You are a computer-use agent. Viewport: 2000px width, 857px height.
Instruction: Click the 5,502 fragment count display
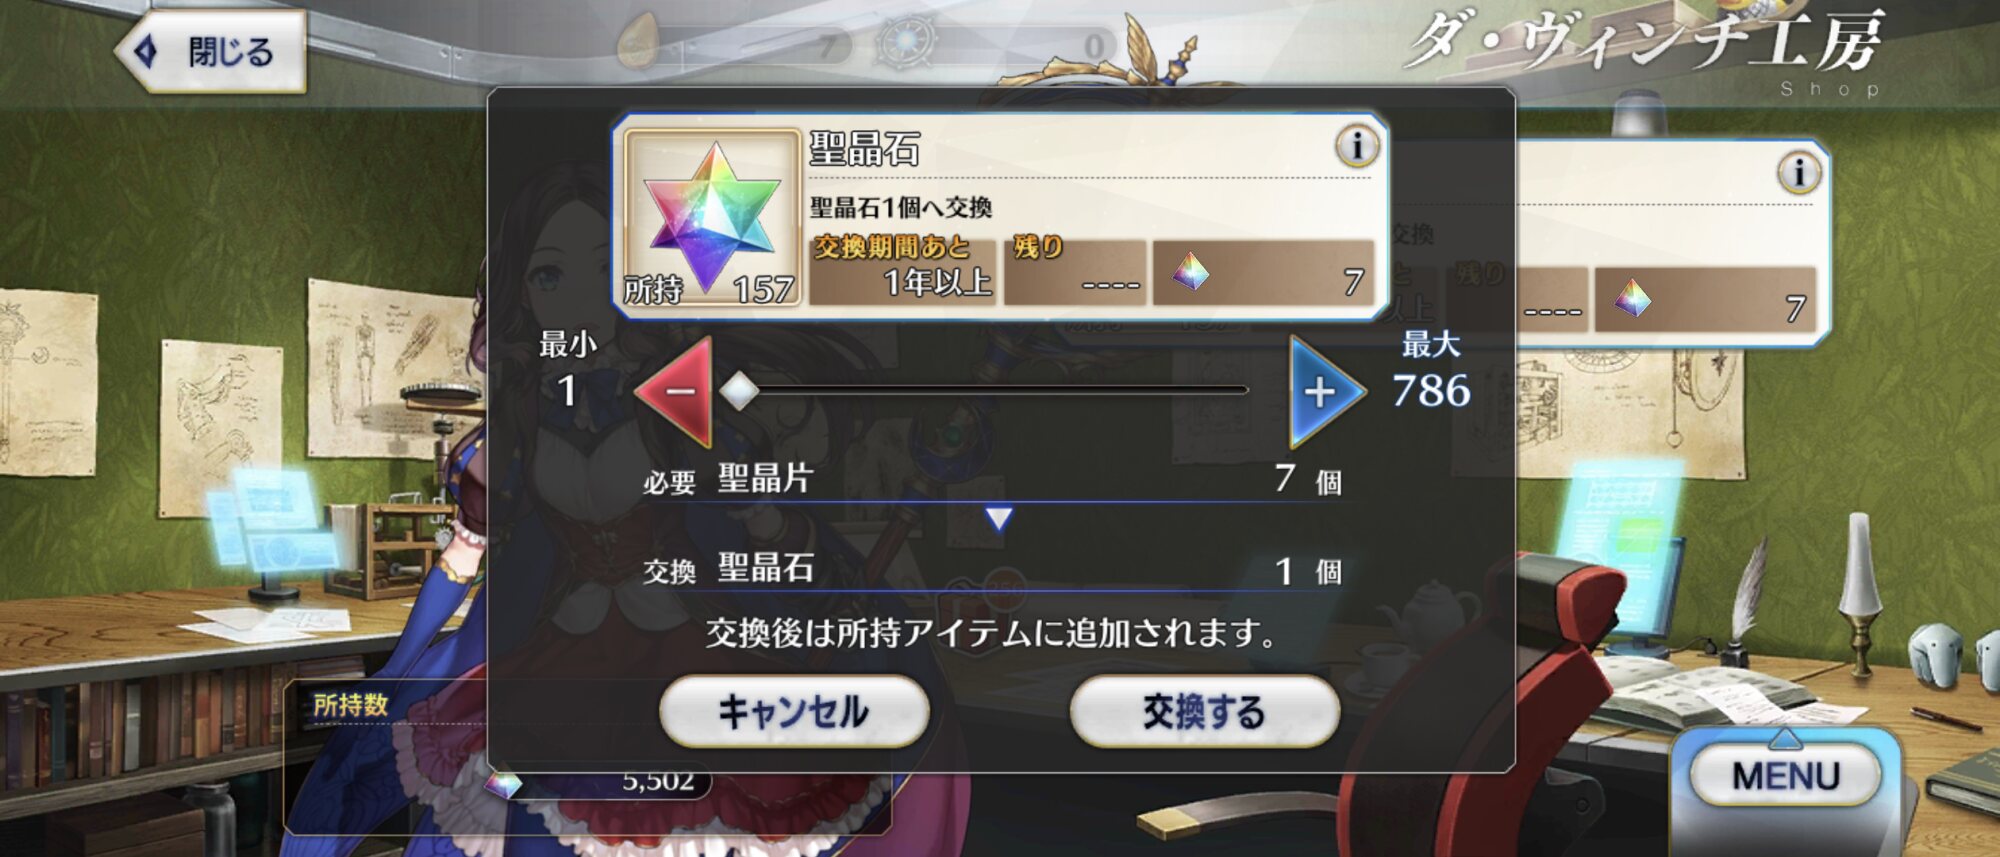point(657,780)
